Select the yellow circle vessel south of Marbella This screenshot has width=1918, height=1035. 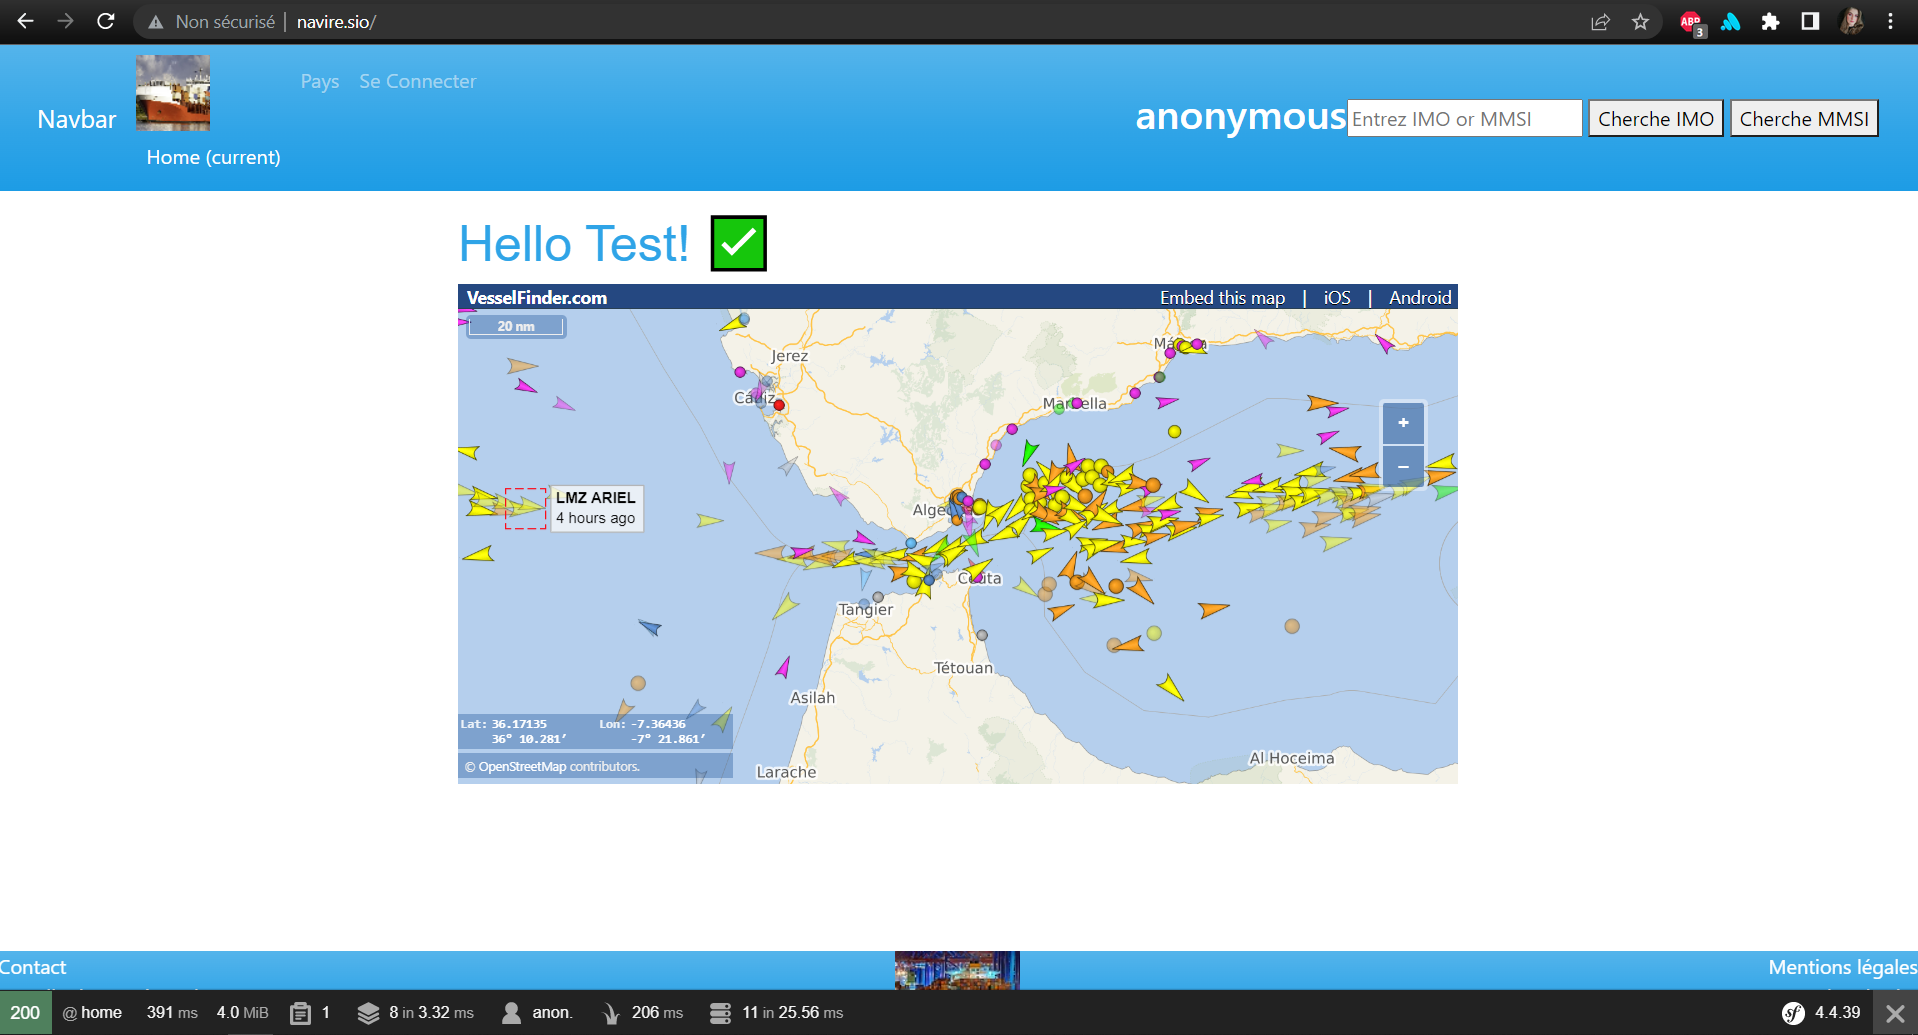(1175, 432)
